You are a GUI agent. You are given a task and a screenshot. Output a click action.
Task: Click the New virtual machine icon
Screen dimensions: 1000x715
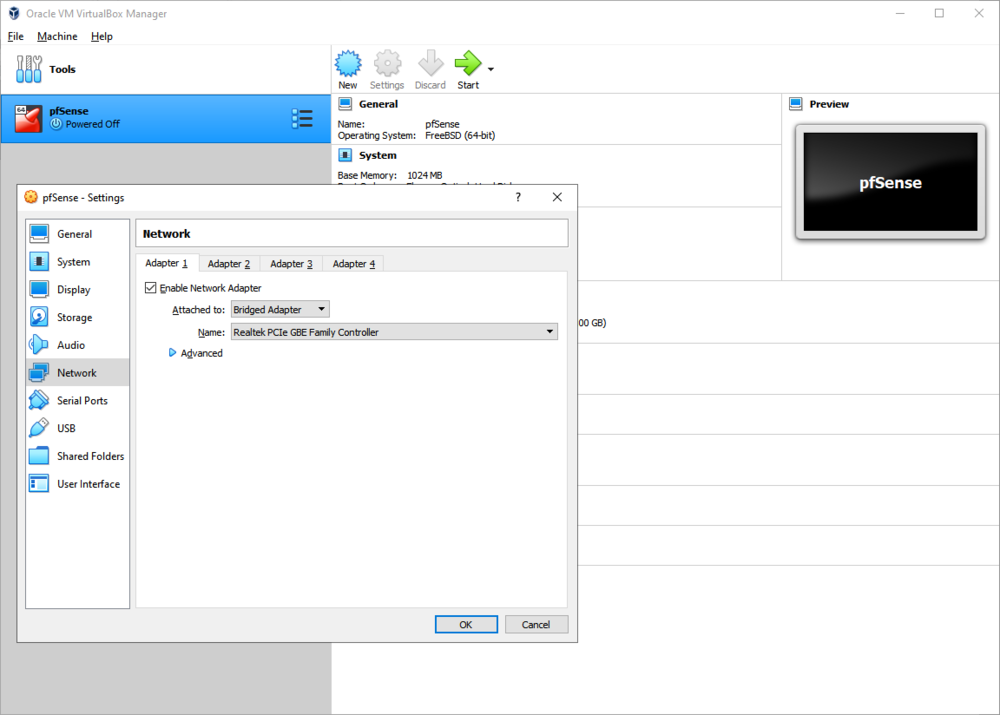click(347, 63)
